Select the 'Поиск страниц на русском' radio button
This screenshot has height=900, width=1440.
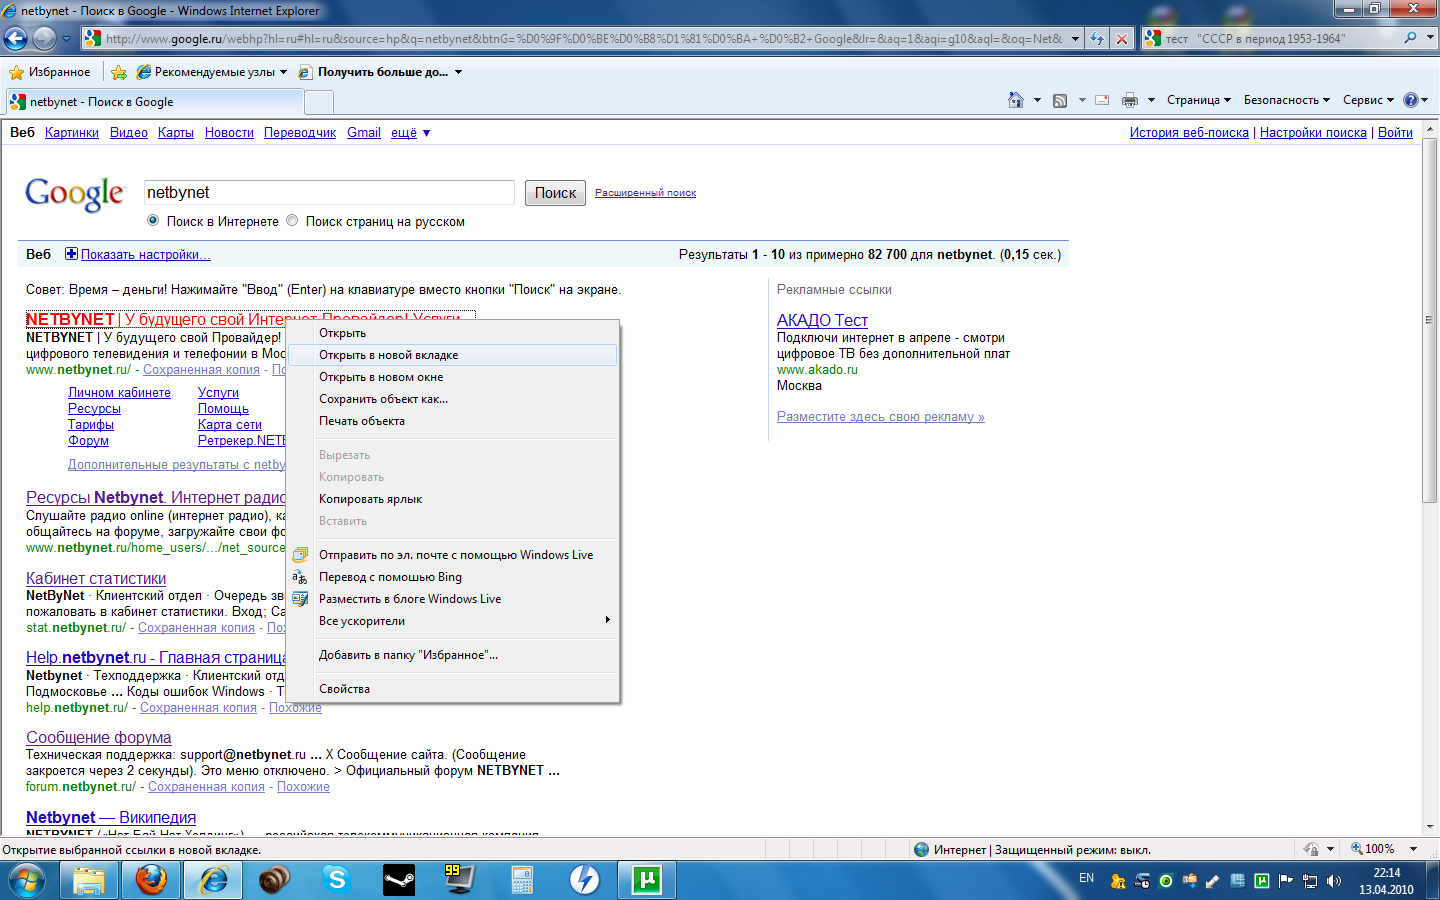(292, 221)
